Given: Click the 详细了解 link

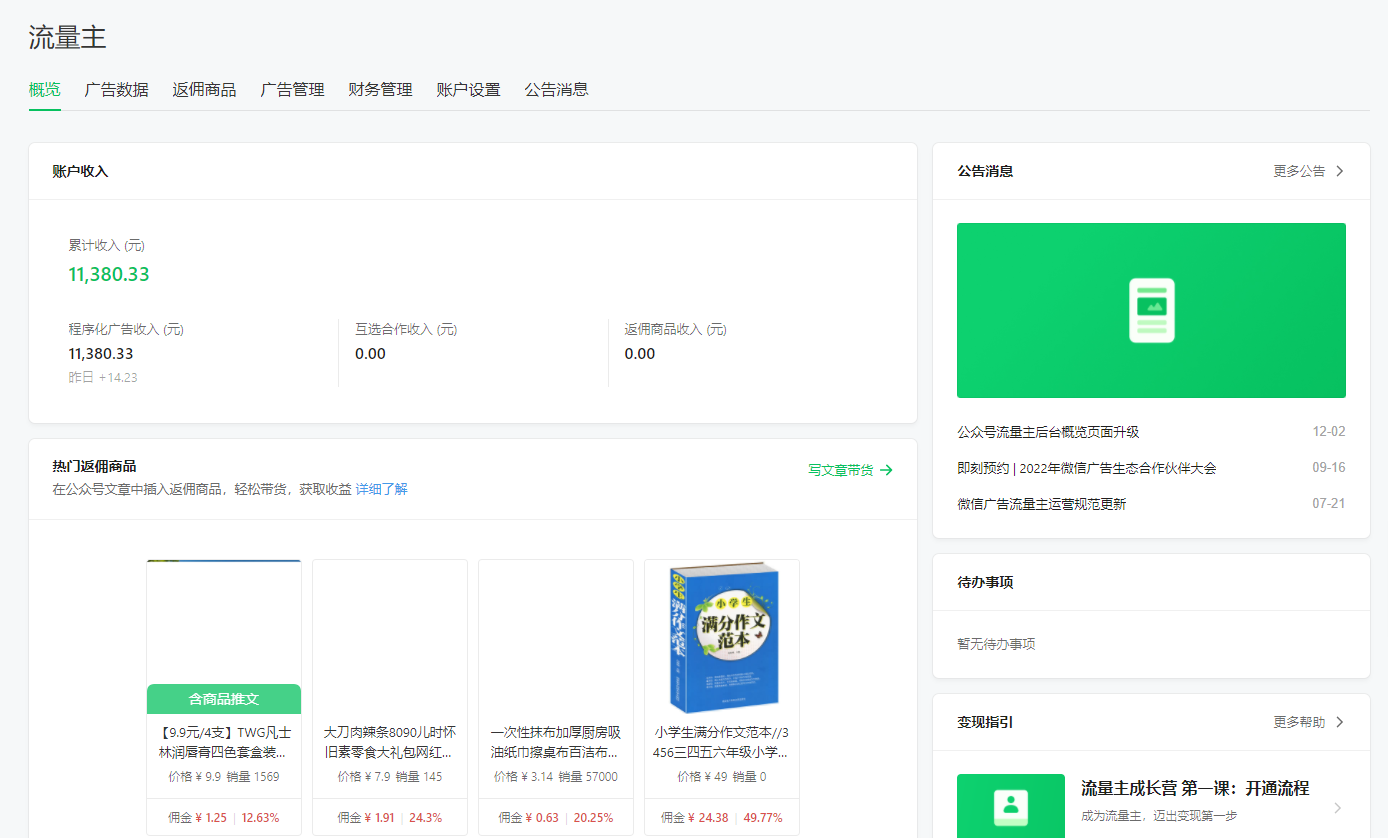Looking at the screenshot, I should pyautogui.click(x=381, y=489).
